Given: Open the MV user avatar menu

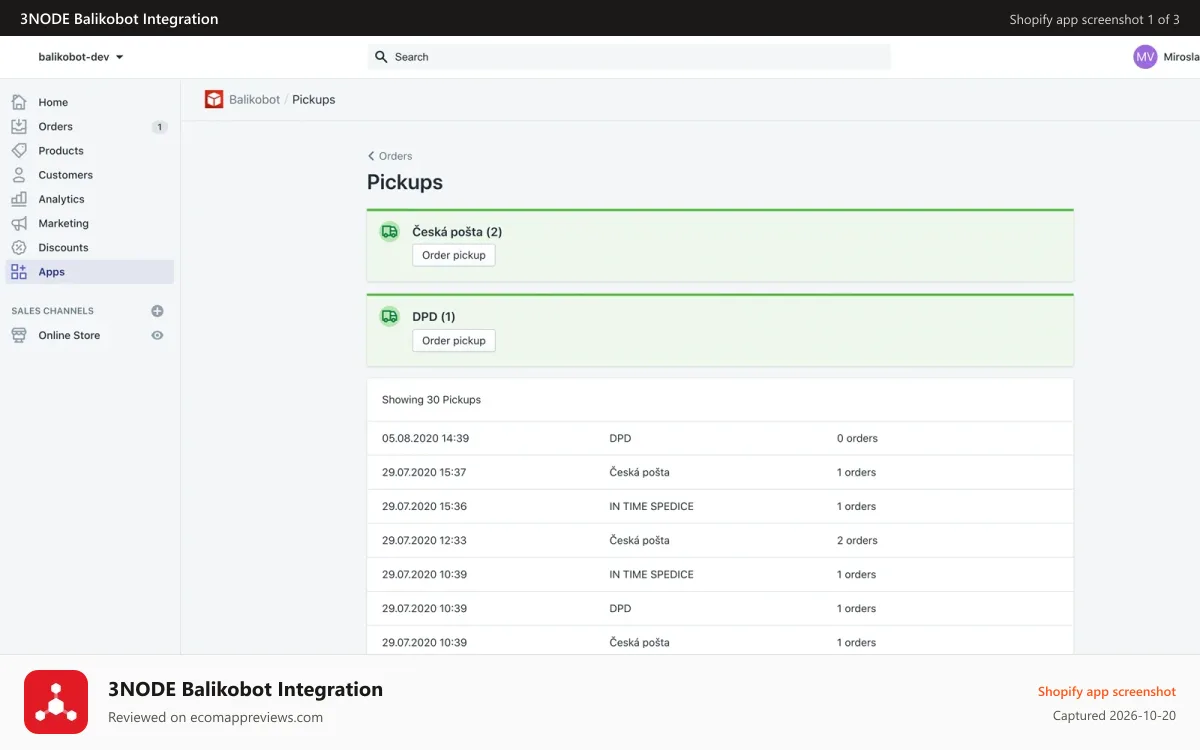Looking at the screenshot, I should point(1145,57).
